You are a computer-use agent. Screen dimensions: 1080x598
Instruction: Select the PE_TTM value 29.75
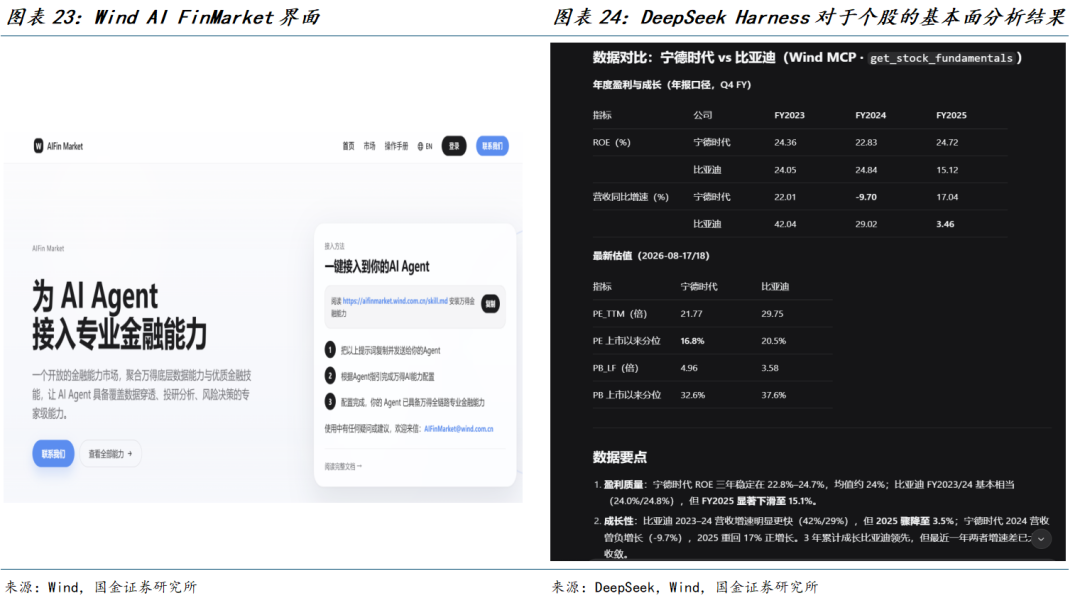click(772, 314)
